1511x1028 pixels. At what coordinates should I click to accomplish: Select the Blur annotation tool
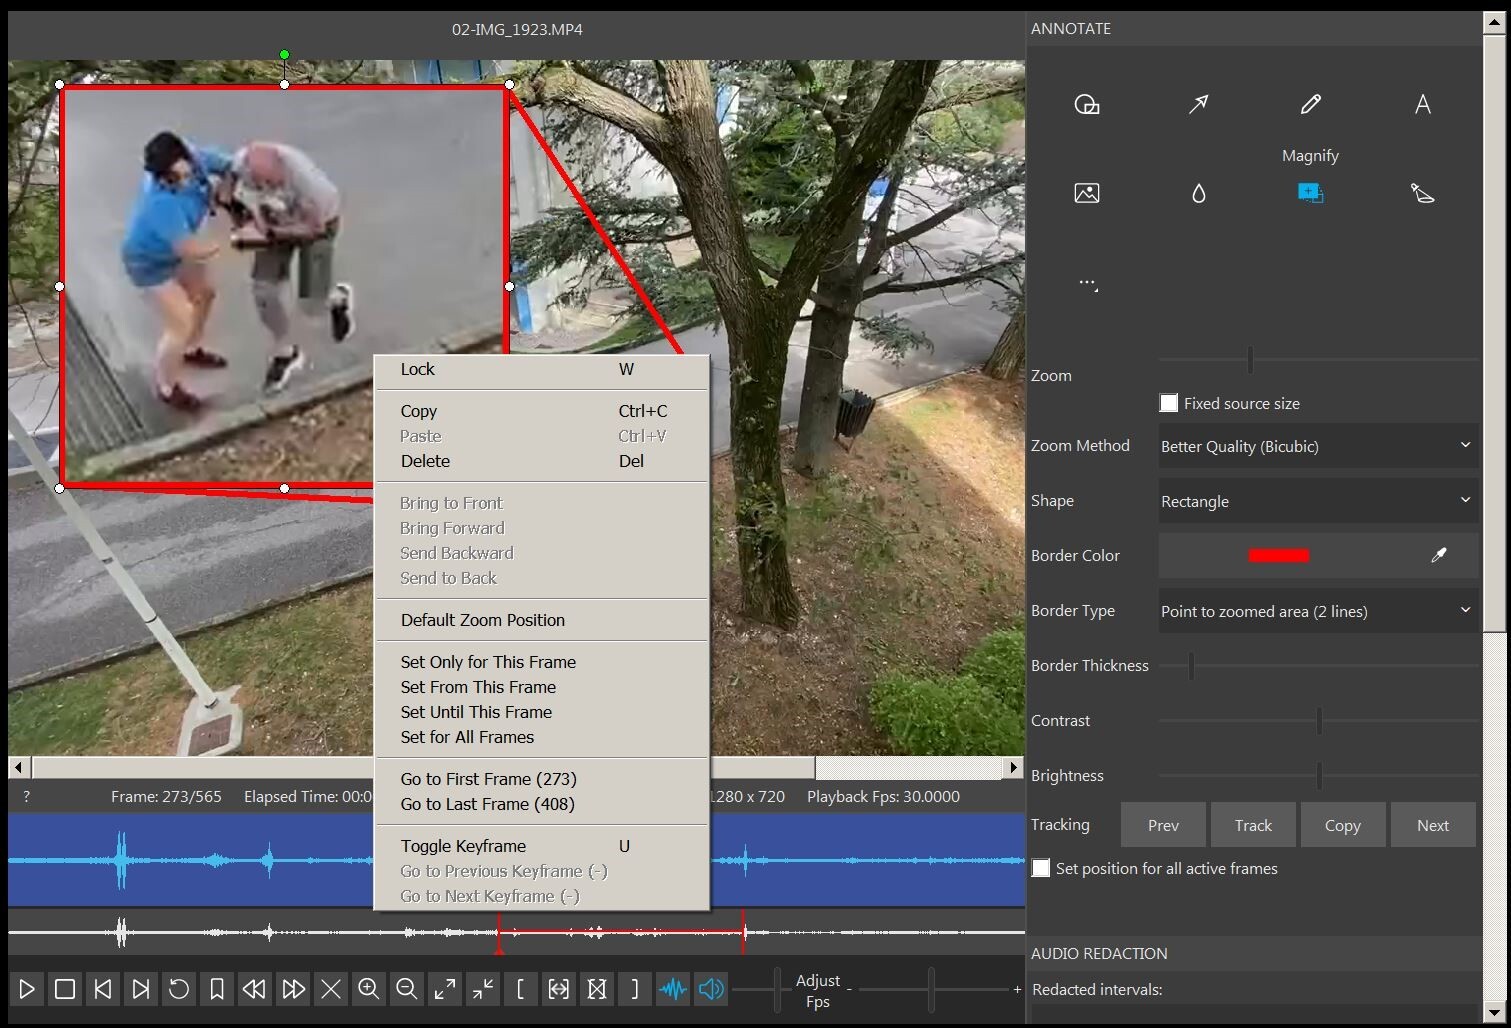[x=1199, y=193]
